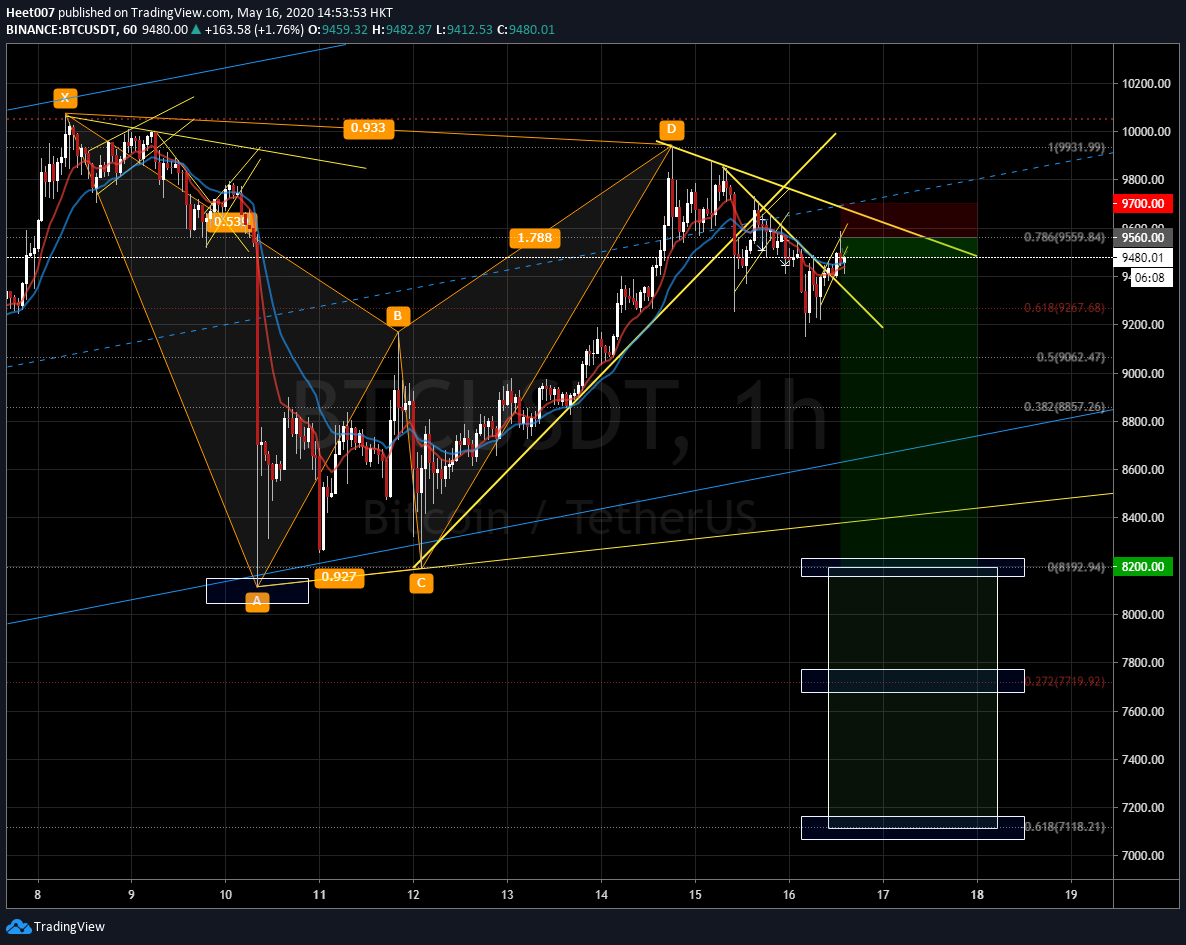Click the 0.927 ratio label
The image size is (1186, 945).
338,577
